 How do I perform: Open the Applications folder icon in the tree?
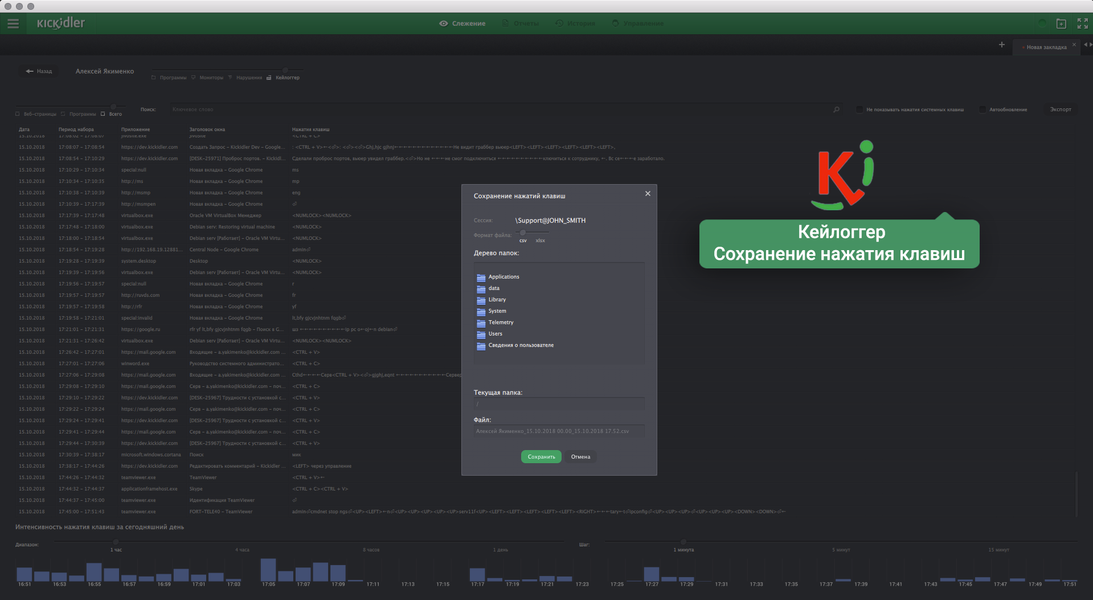[481, 277]
